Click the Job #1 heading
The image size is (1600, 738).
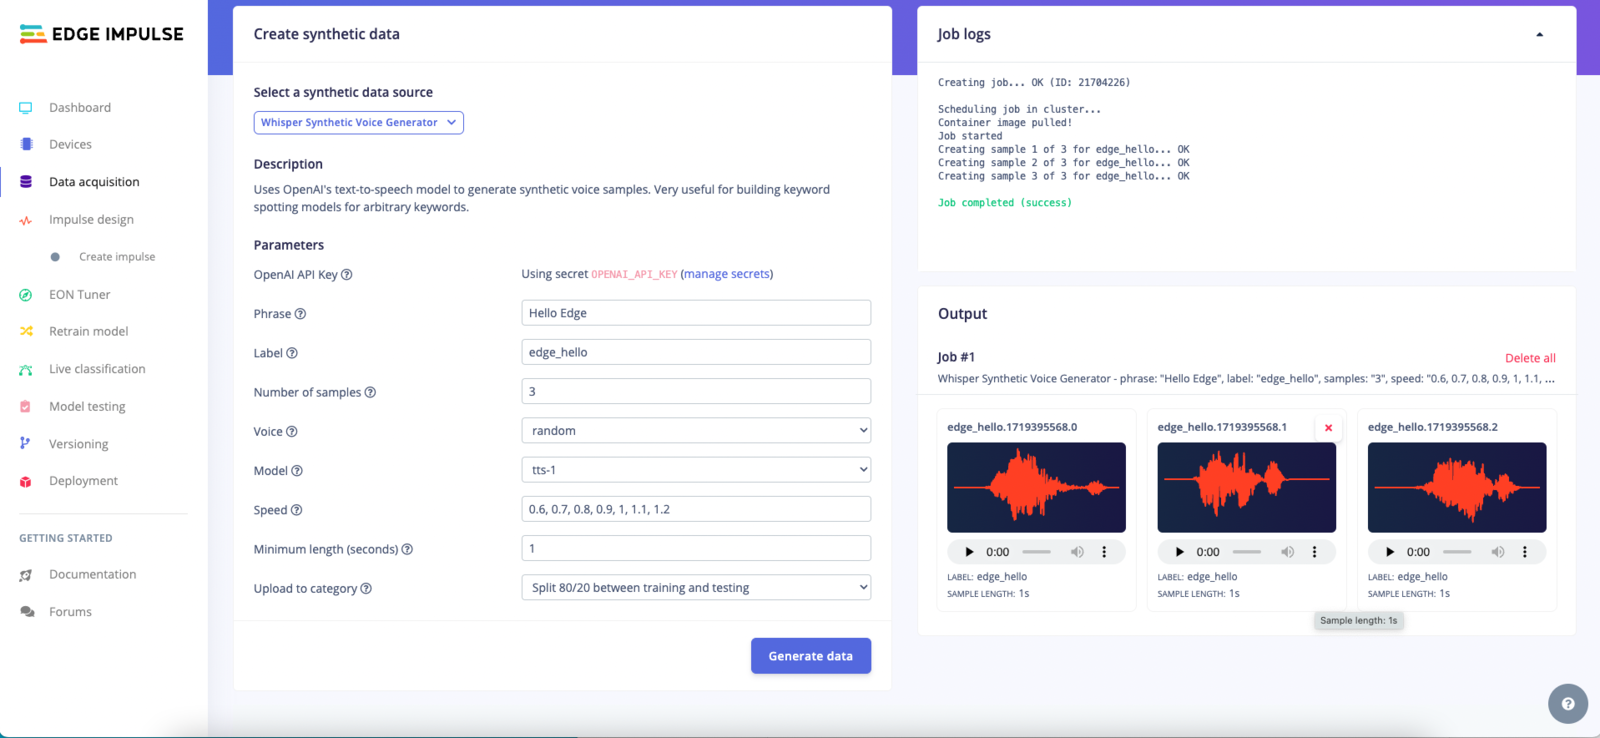956,357
